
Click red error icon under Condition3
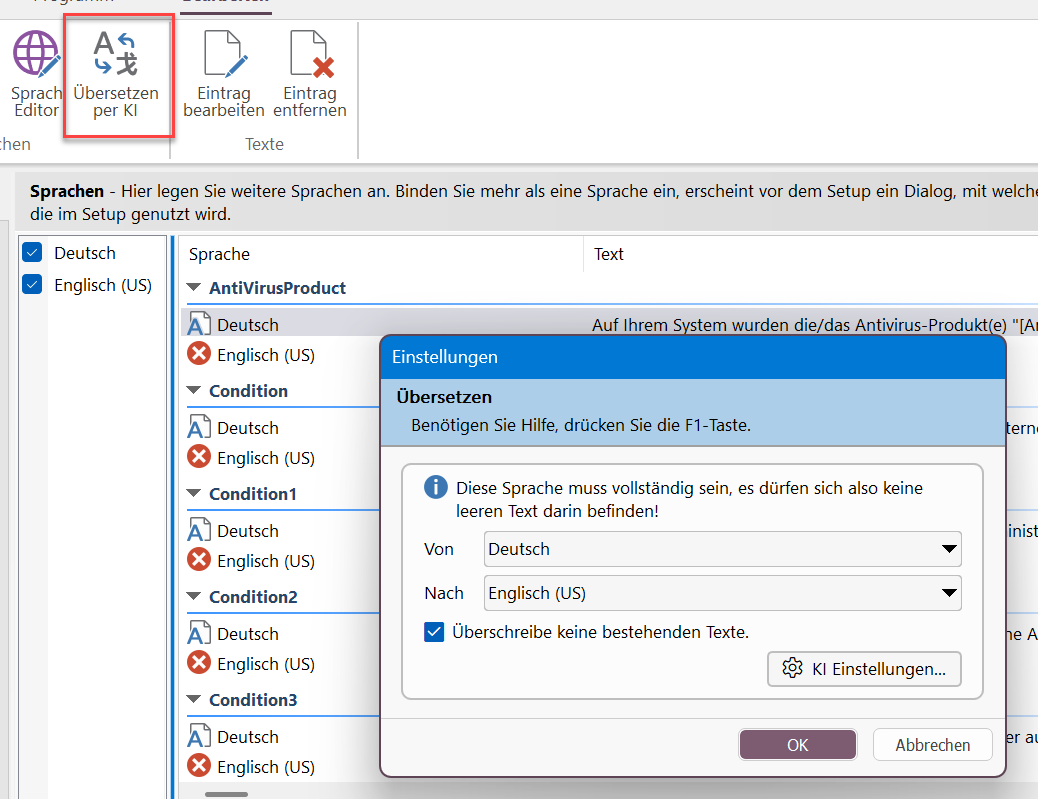point(199,766)
